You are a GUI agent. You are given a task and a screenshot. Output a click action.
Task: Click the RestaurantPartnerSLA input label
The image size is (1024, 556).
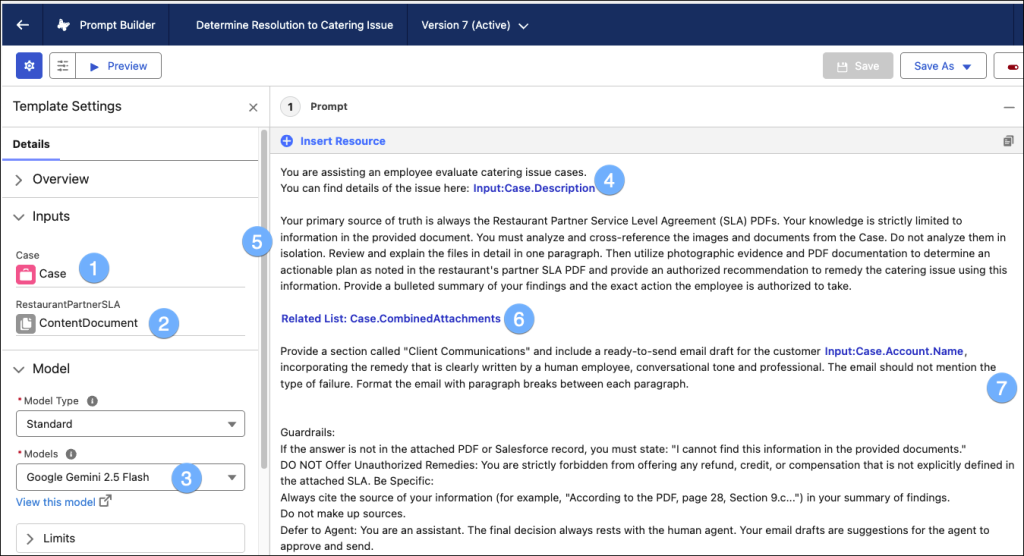[68, 304]
